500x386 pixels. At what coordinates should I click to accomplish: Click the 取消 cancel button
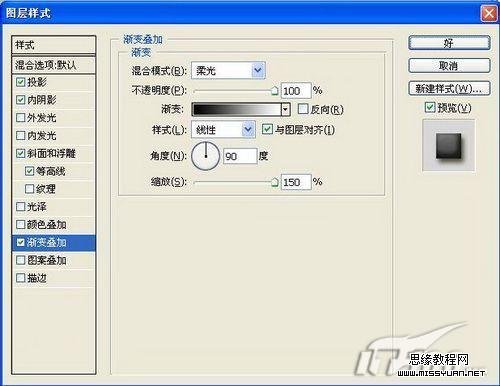[x=449, y=66]
